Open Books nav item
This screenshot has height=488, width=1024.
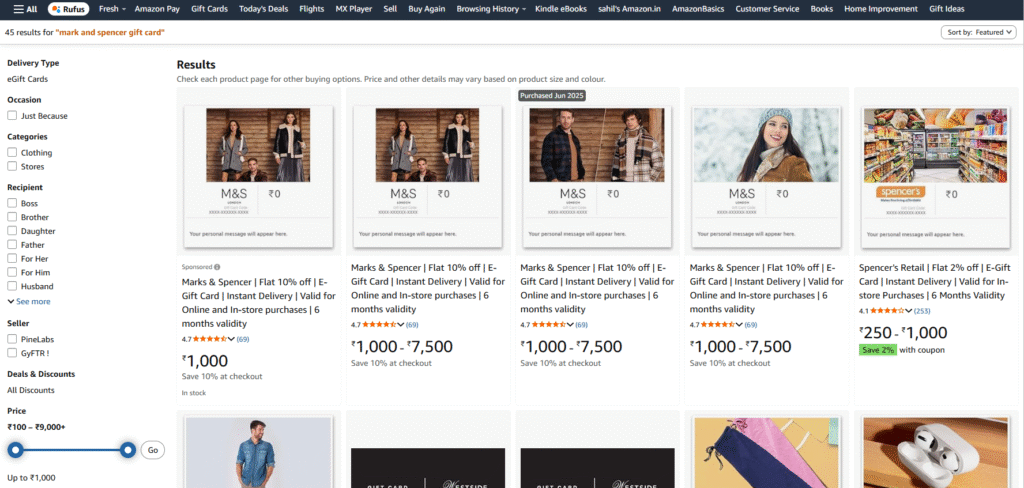point(822,9)
